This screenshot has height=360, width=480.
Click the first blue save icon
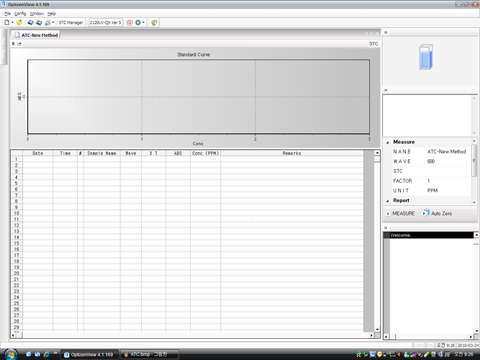pyautogui.click(x=30, y=22)
